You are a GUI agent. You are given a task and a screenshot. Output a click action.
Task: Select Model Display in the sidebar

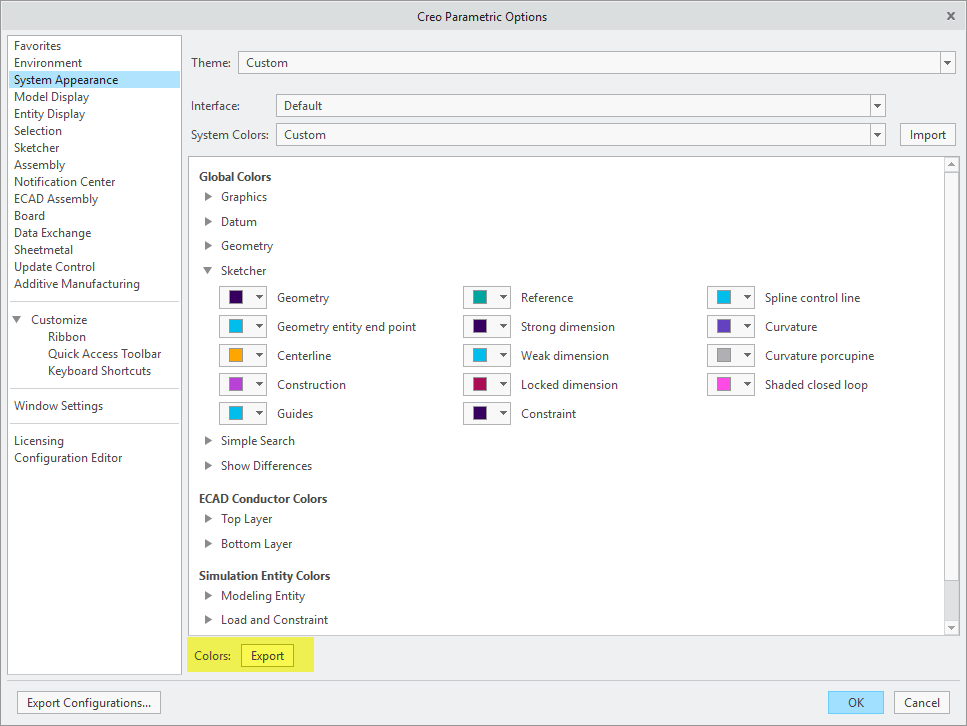point(51,97)
